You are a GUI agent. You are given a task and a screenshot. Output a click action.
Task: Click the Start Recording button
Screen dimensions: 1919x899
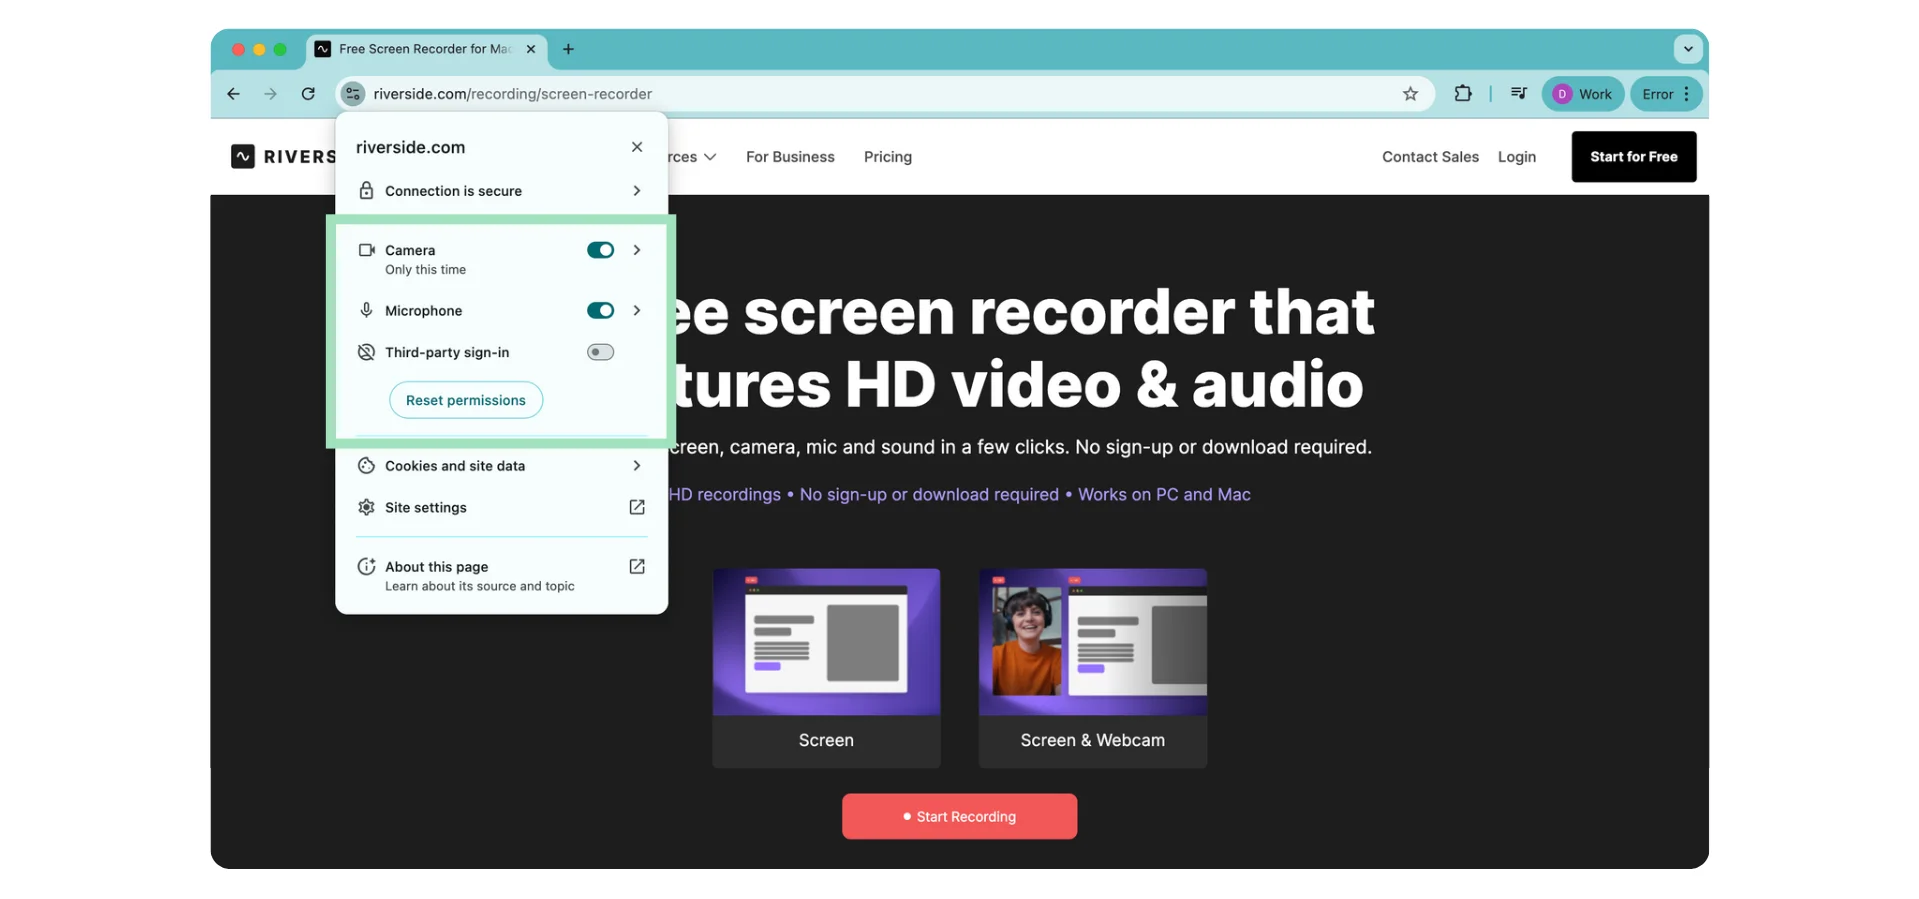point(960,817)
